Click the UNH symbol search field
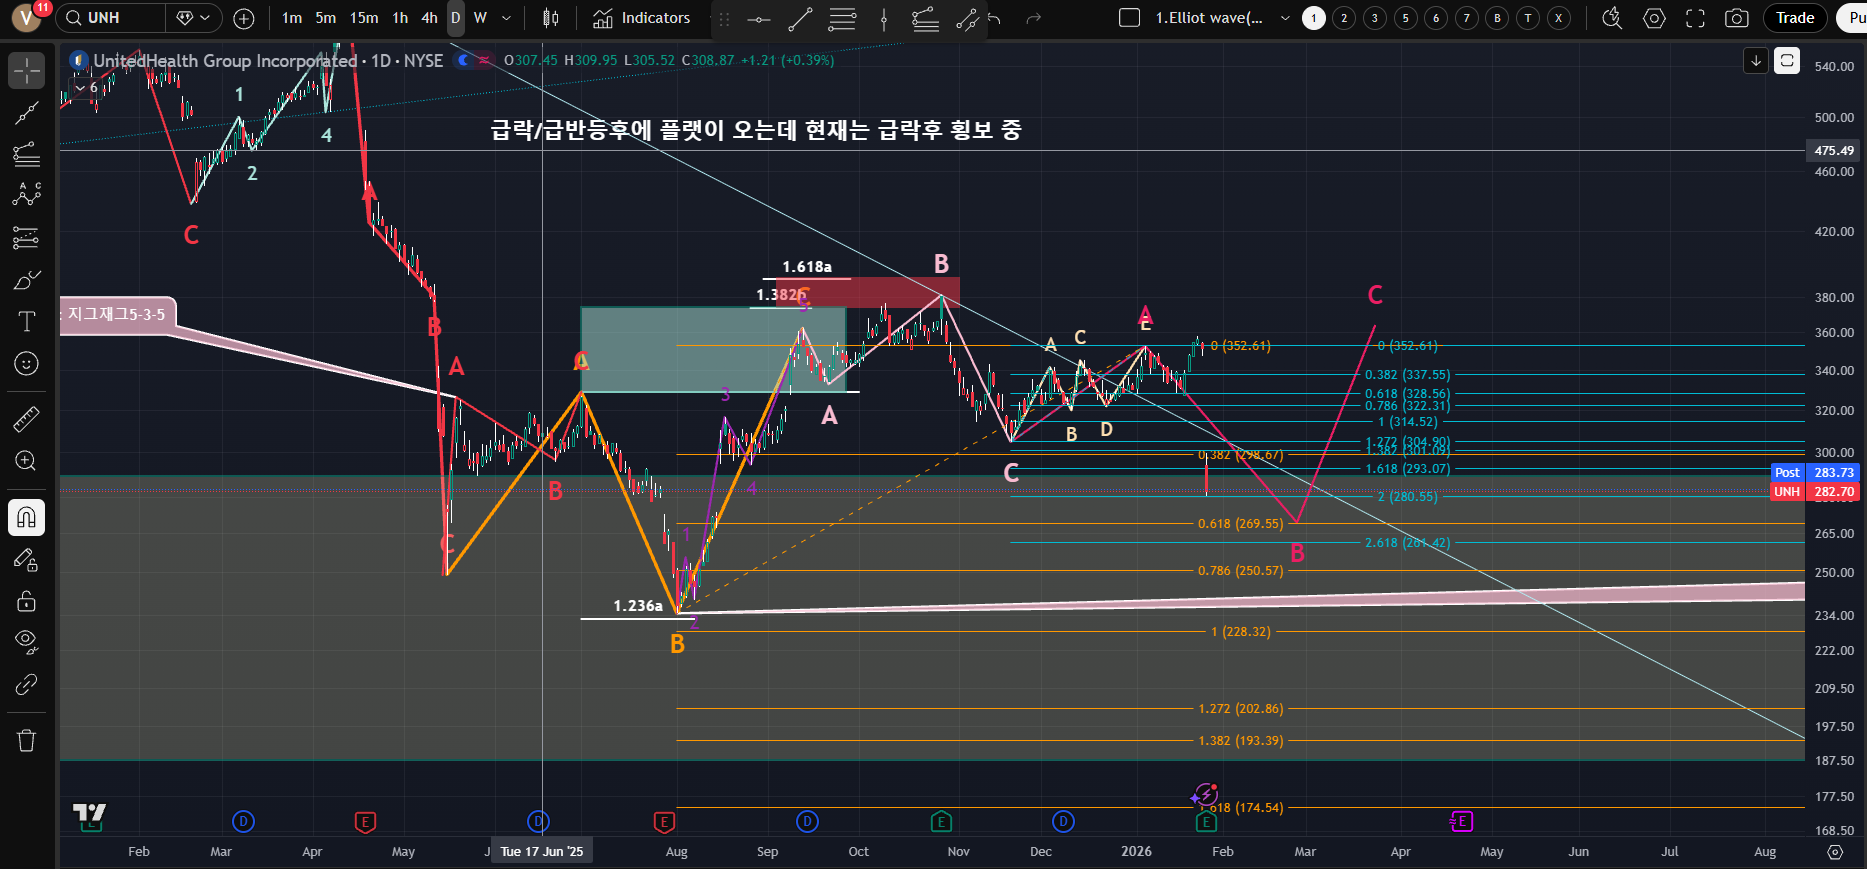 tap(112, 18)
